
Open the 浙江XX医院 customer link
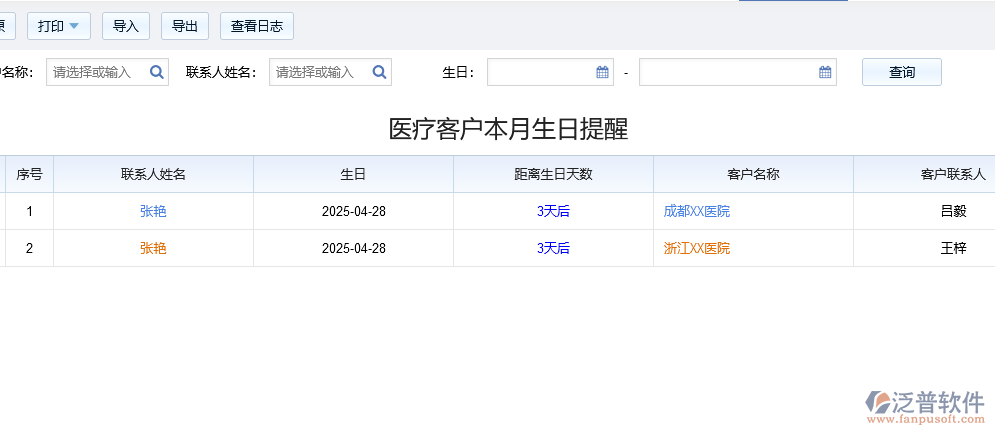[697, 248]
